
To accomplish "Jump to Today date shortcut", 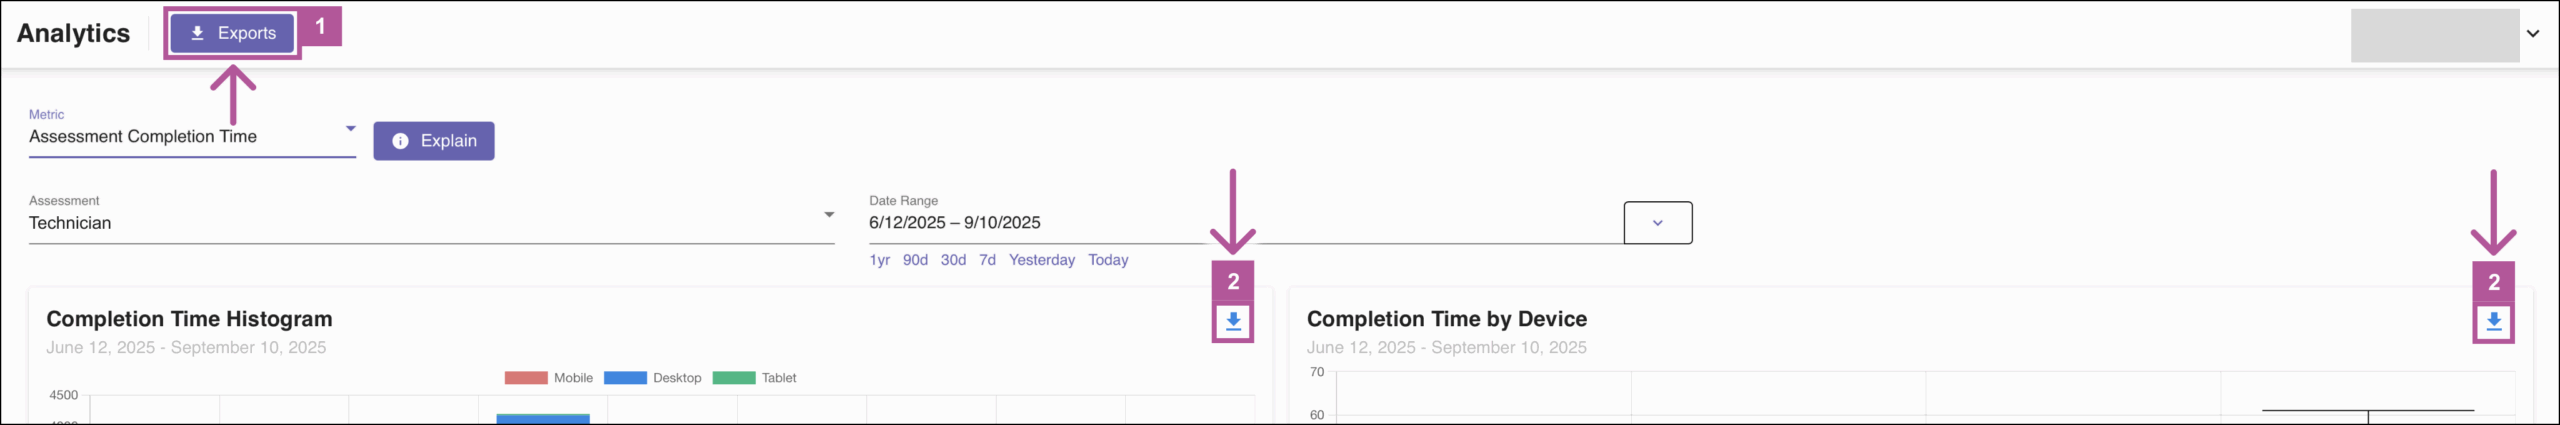I will (1108, 260).
